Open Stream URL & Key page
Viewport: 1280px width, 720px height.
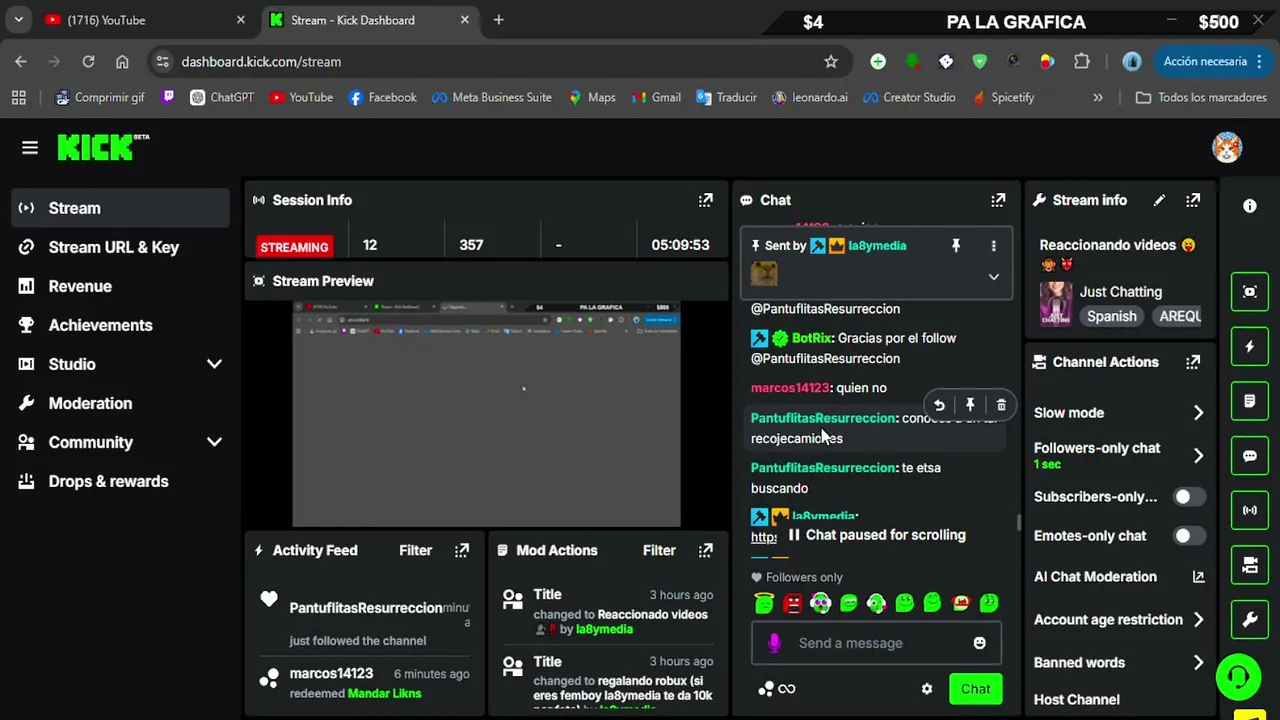pyautogui.click(x=120, y=247)
